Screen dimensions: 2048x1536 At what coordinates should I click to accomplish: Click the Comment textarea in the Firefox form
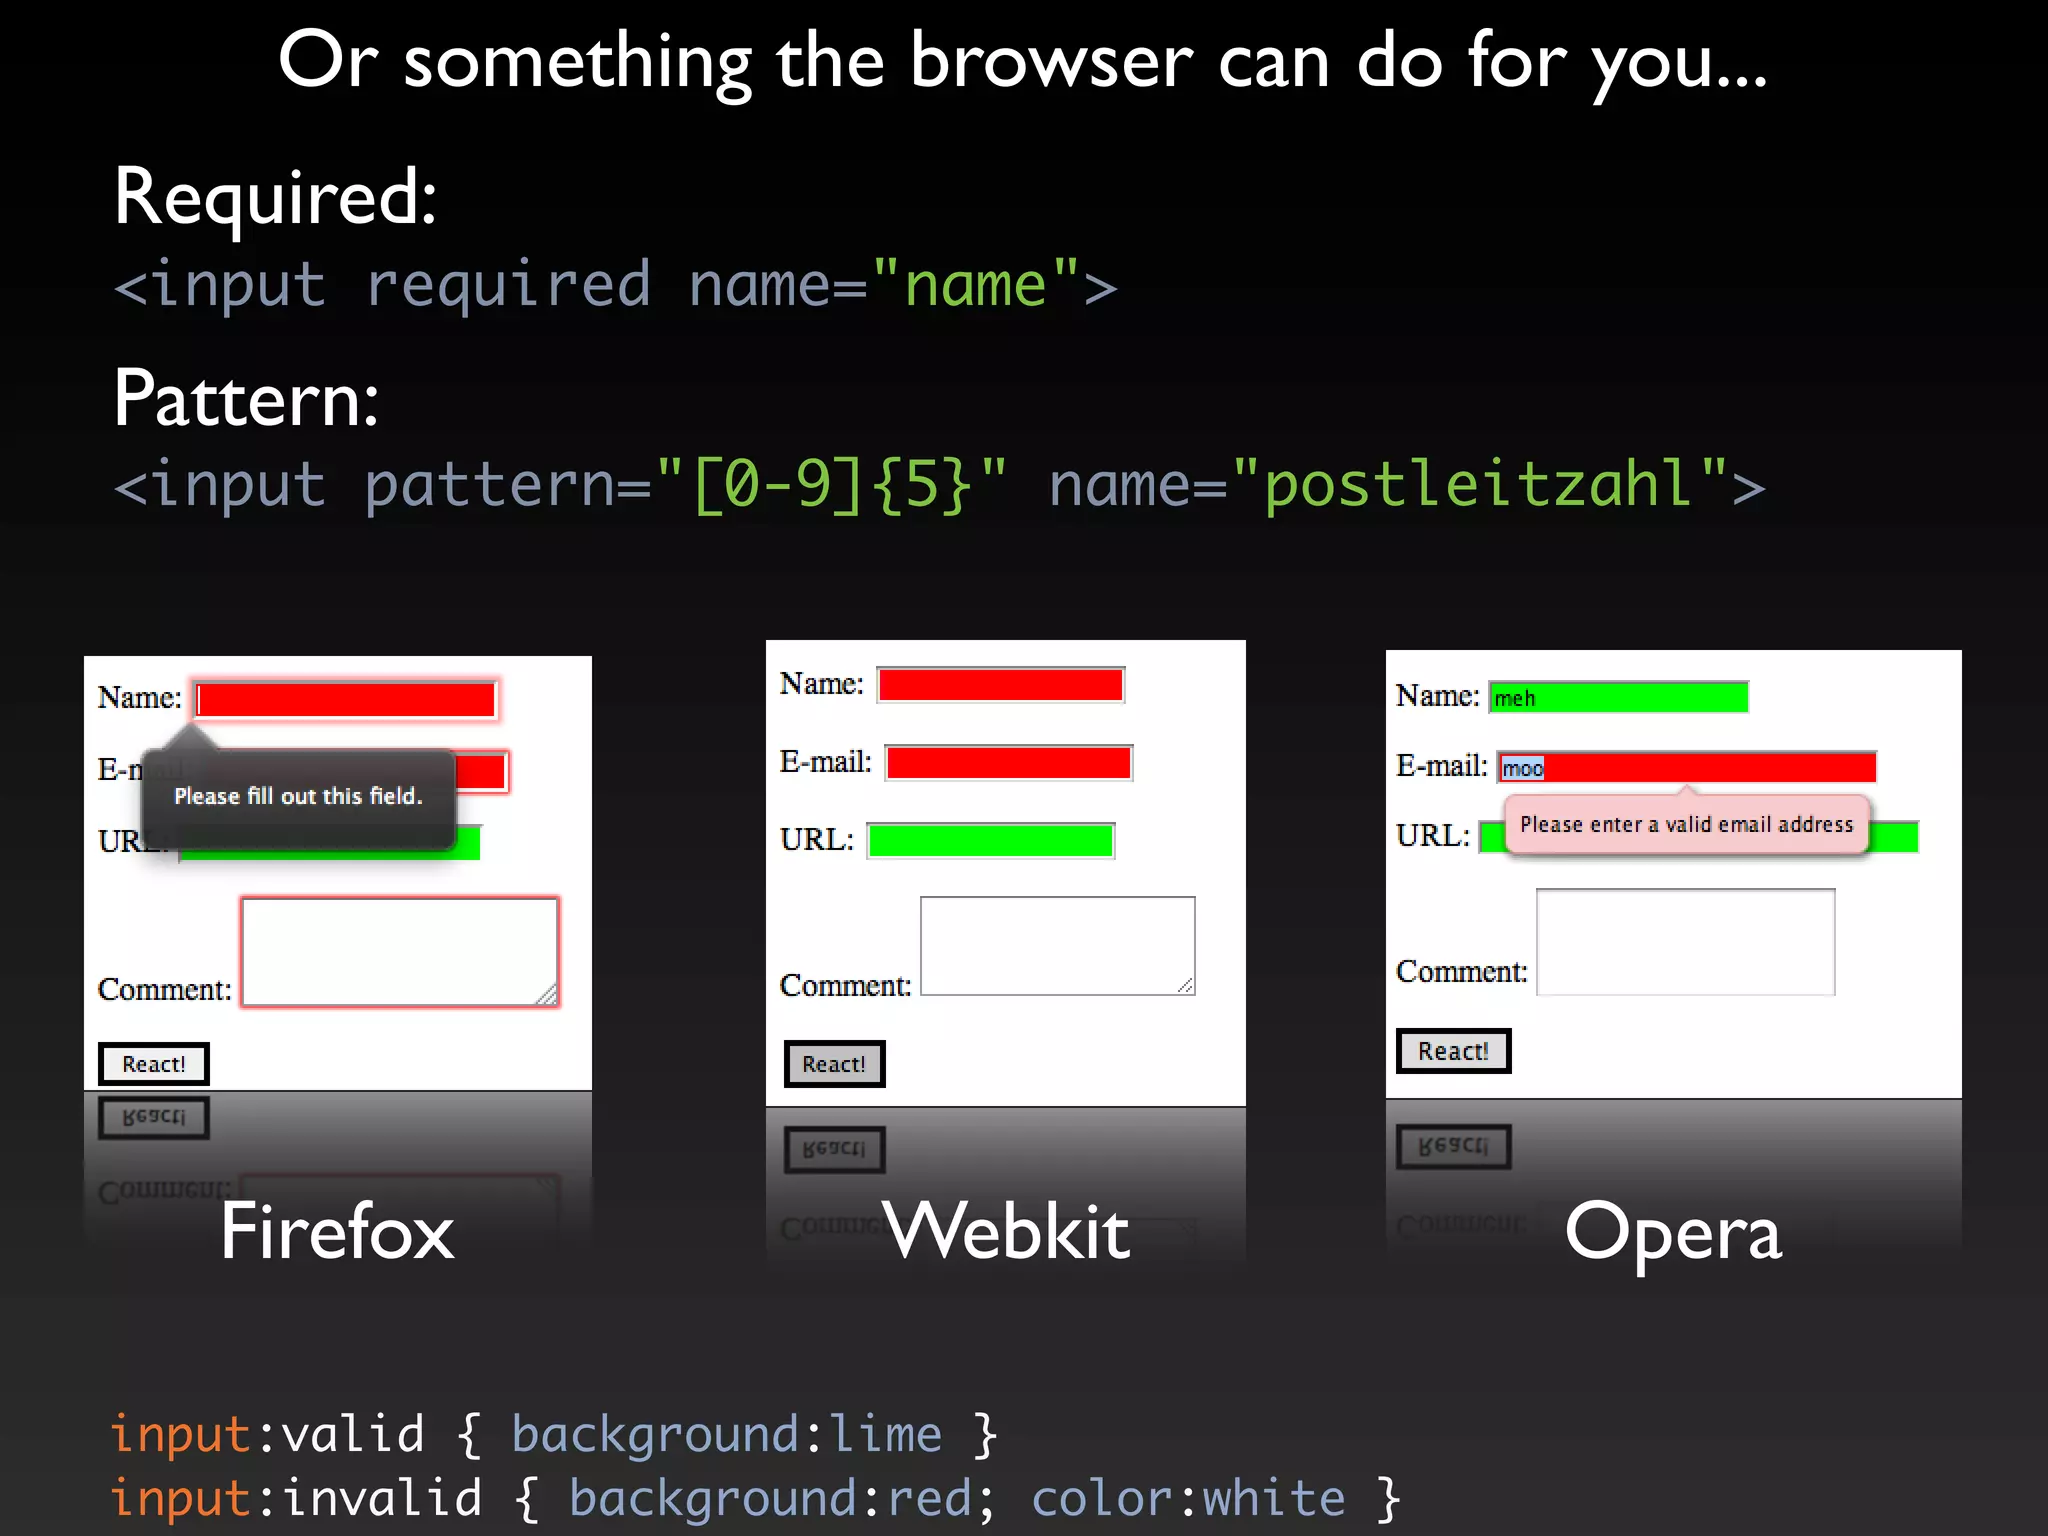pyautogui.click(x=400, y=952)
